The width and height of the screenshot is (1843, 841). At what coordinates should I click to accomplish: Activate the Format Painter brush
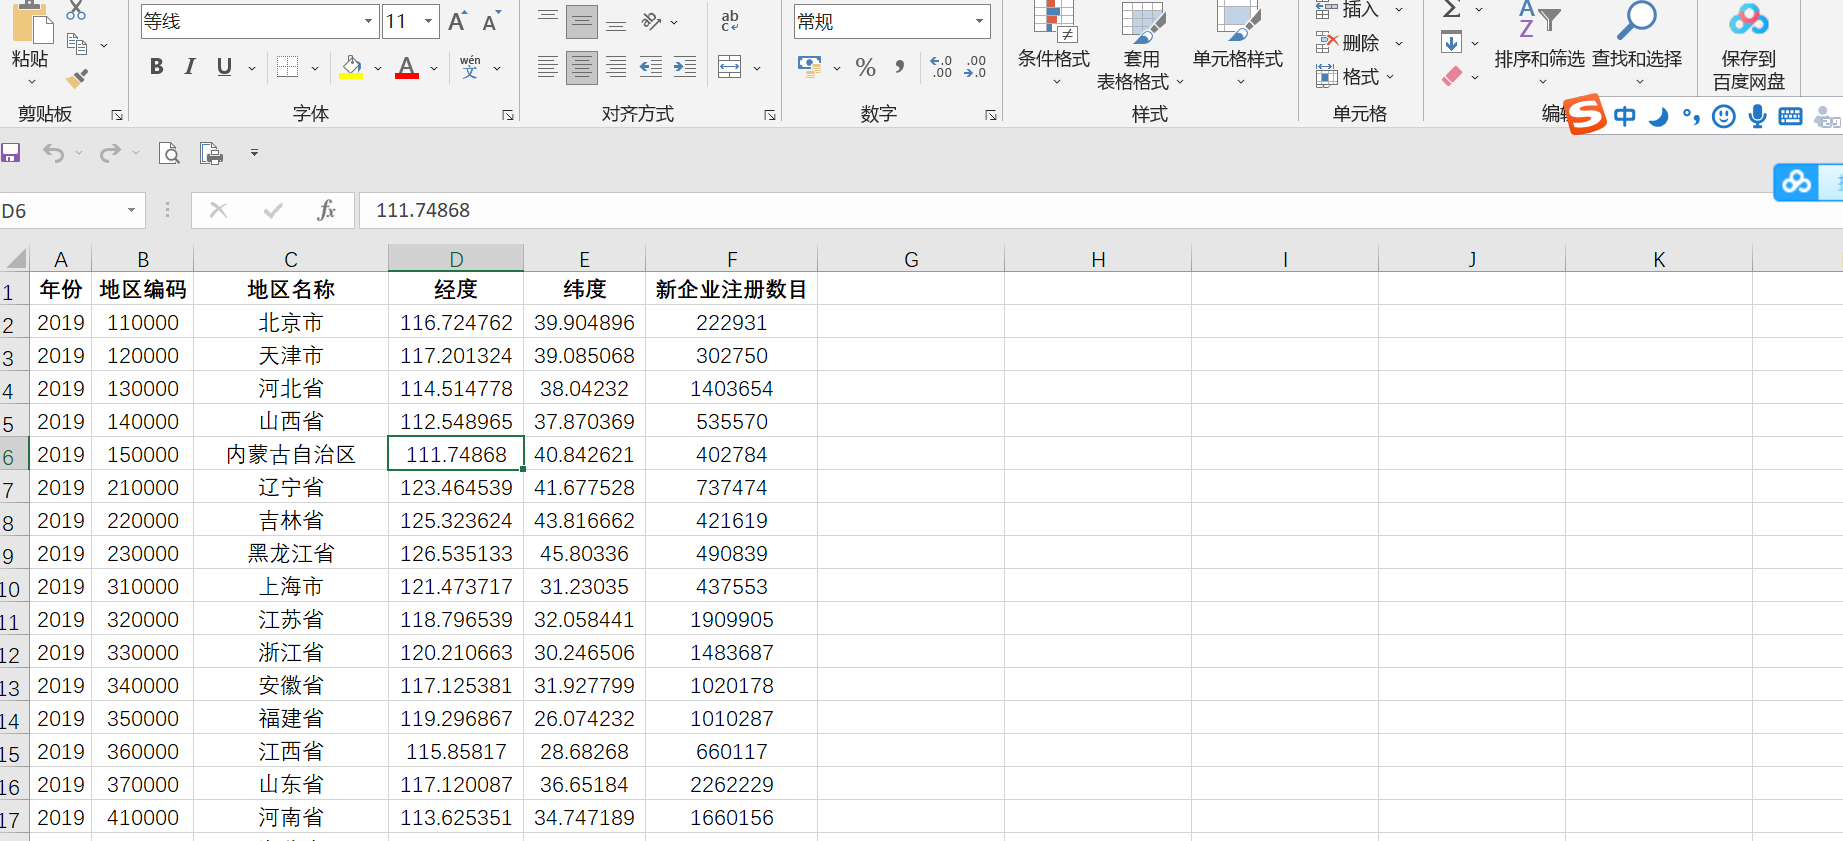pos(77,78)
